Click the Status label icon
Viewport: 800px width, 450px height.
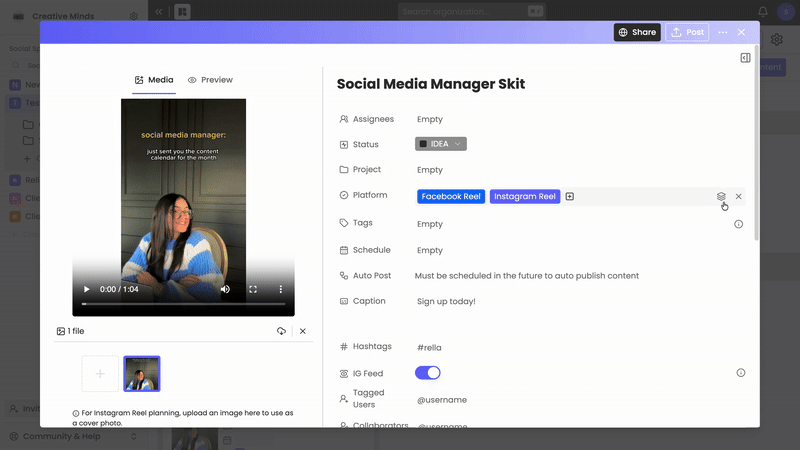pos(344,144)
